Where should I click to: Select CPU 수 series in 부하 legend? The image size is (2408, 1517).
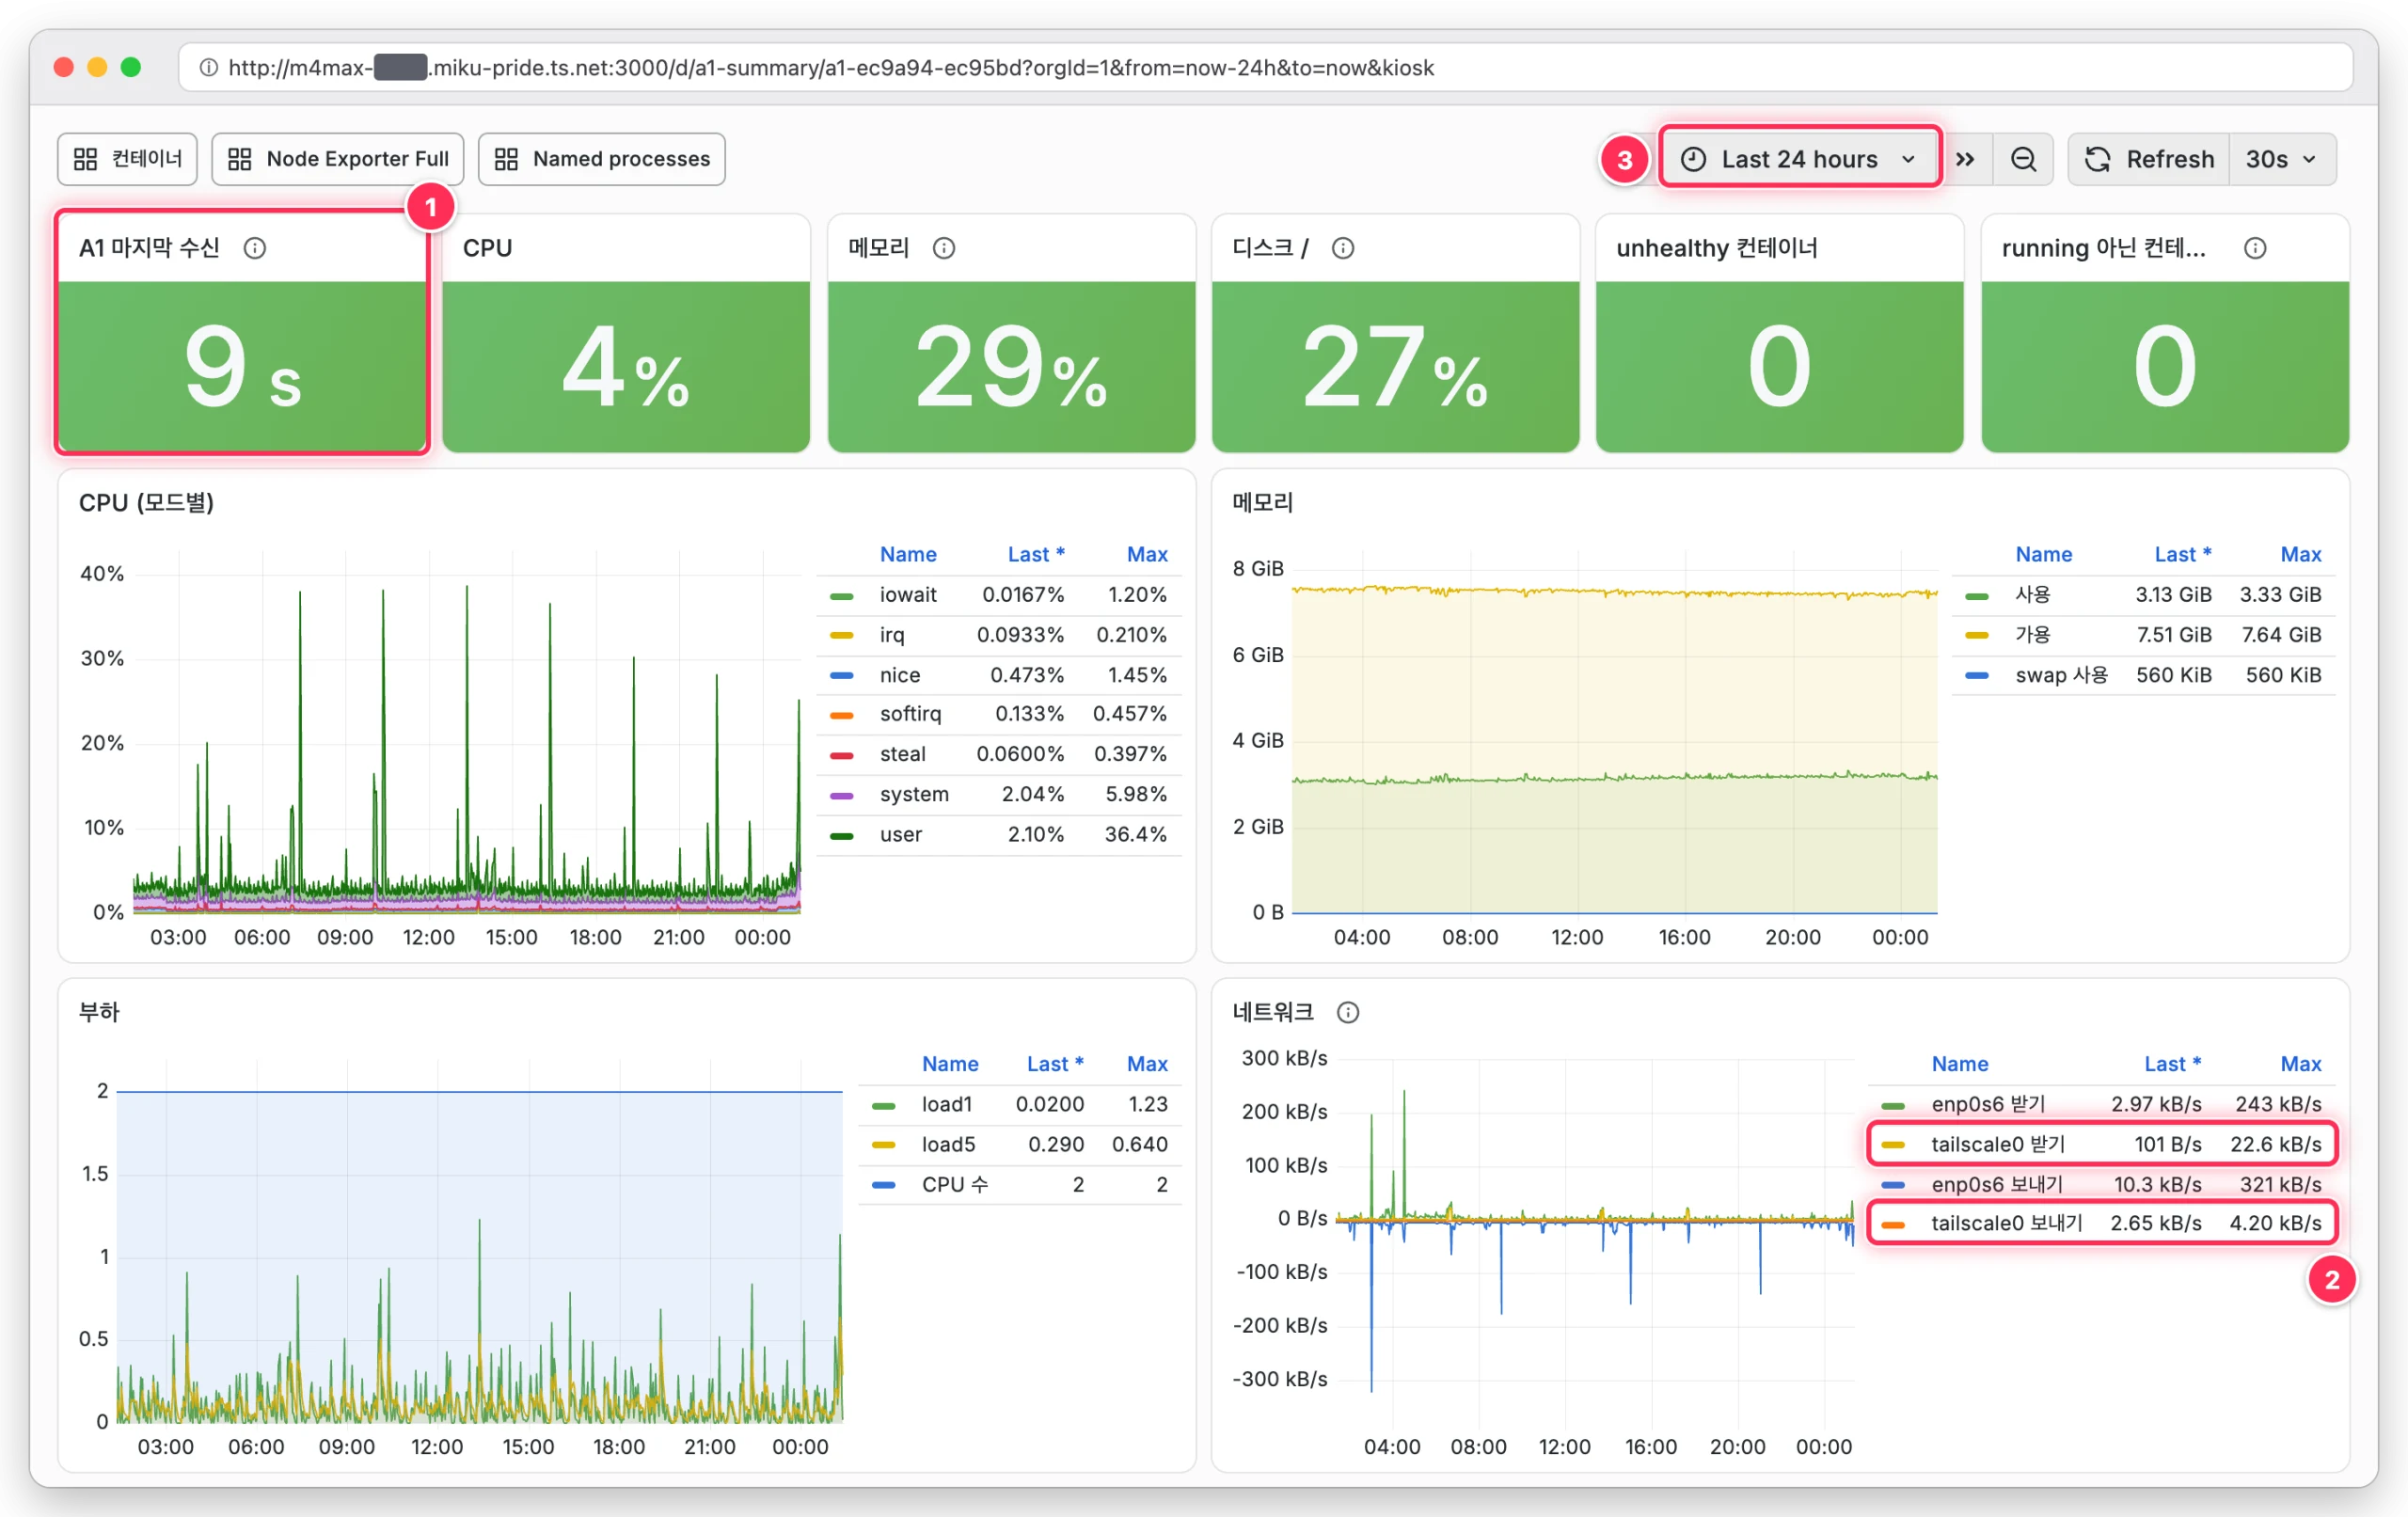(x=955, y=1184)
